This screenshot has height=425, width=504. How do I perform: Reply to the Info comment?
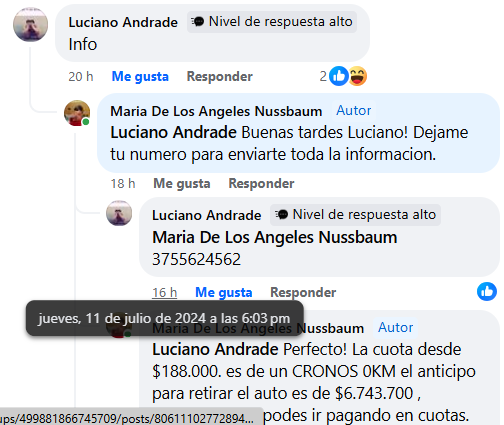(x=220, y=76)
